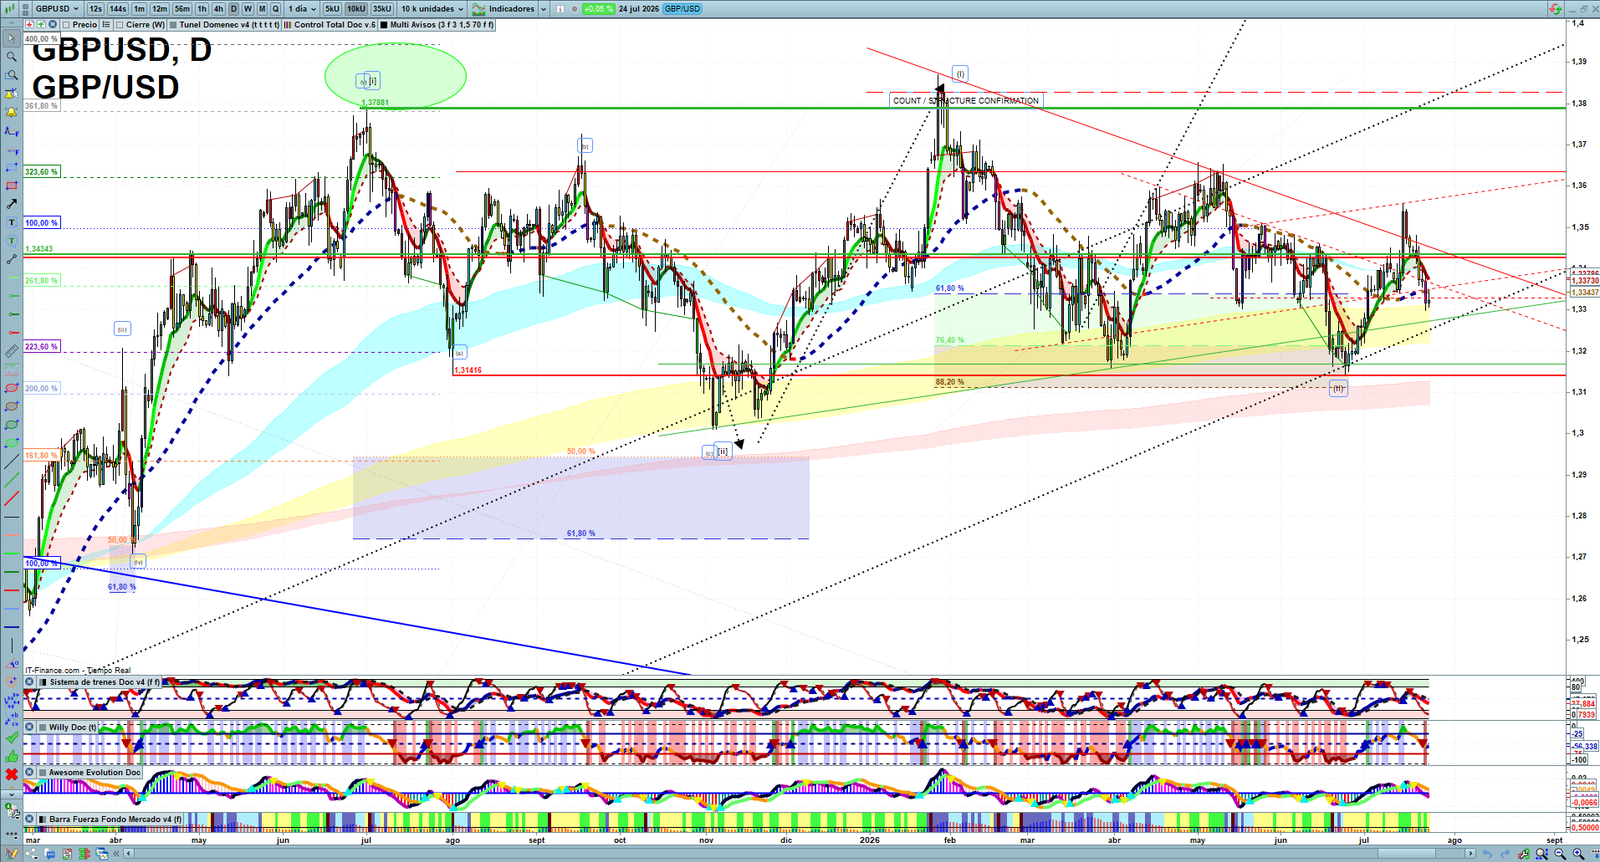Open the 10 k unidades dropdown

point(433,9)
